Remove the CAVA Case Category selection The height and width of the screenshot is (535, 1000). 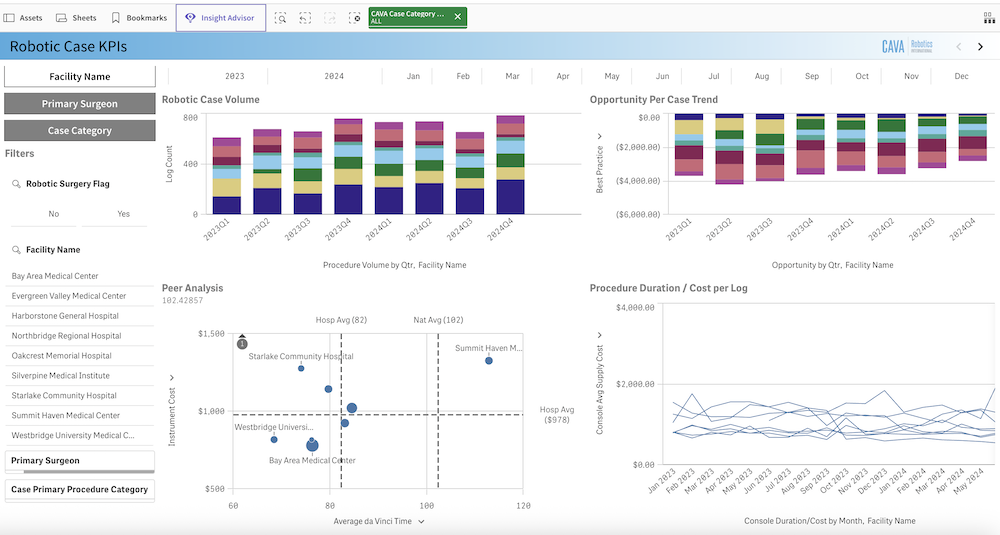pos(458,17)
